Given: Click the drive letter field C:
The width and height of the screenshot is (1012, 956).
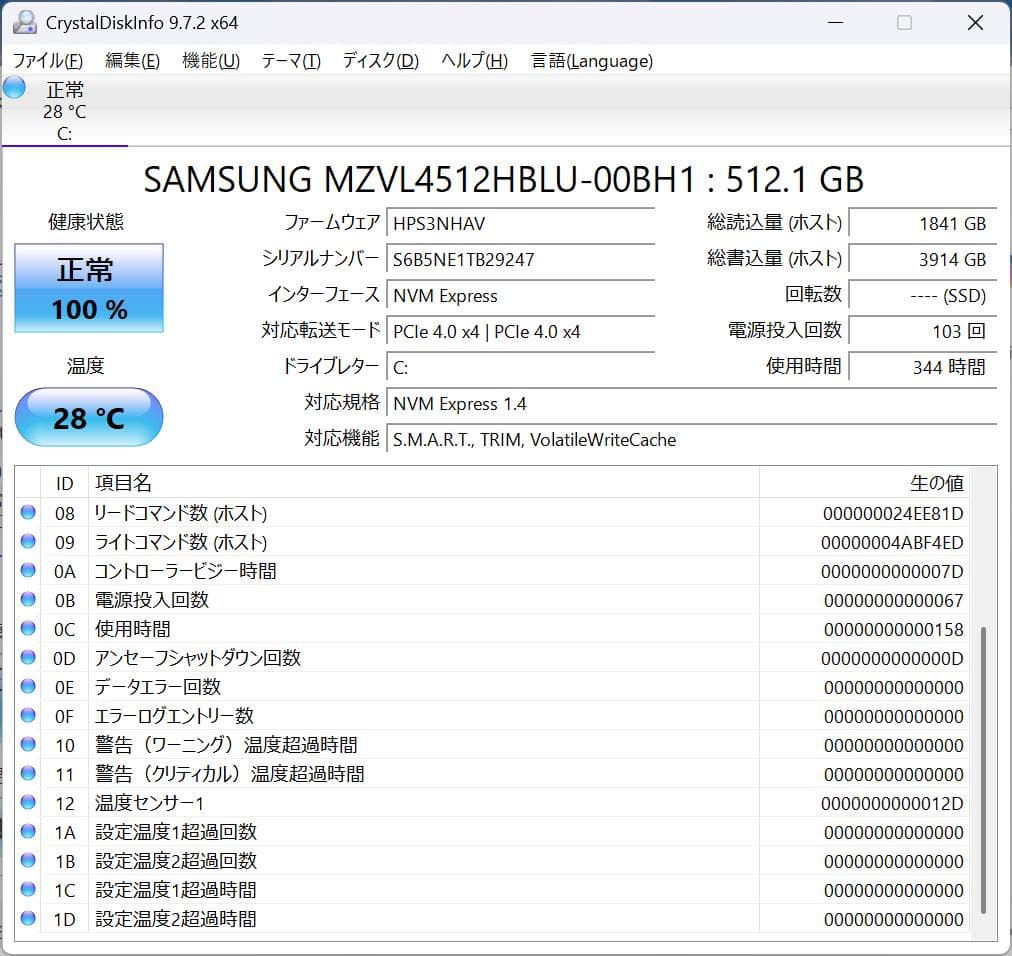Looking at the screenshot, I should [521, 368].
